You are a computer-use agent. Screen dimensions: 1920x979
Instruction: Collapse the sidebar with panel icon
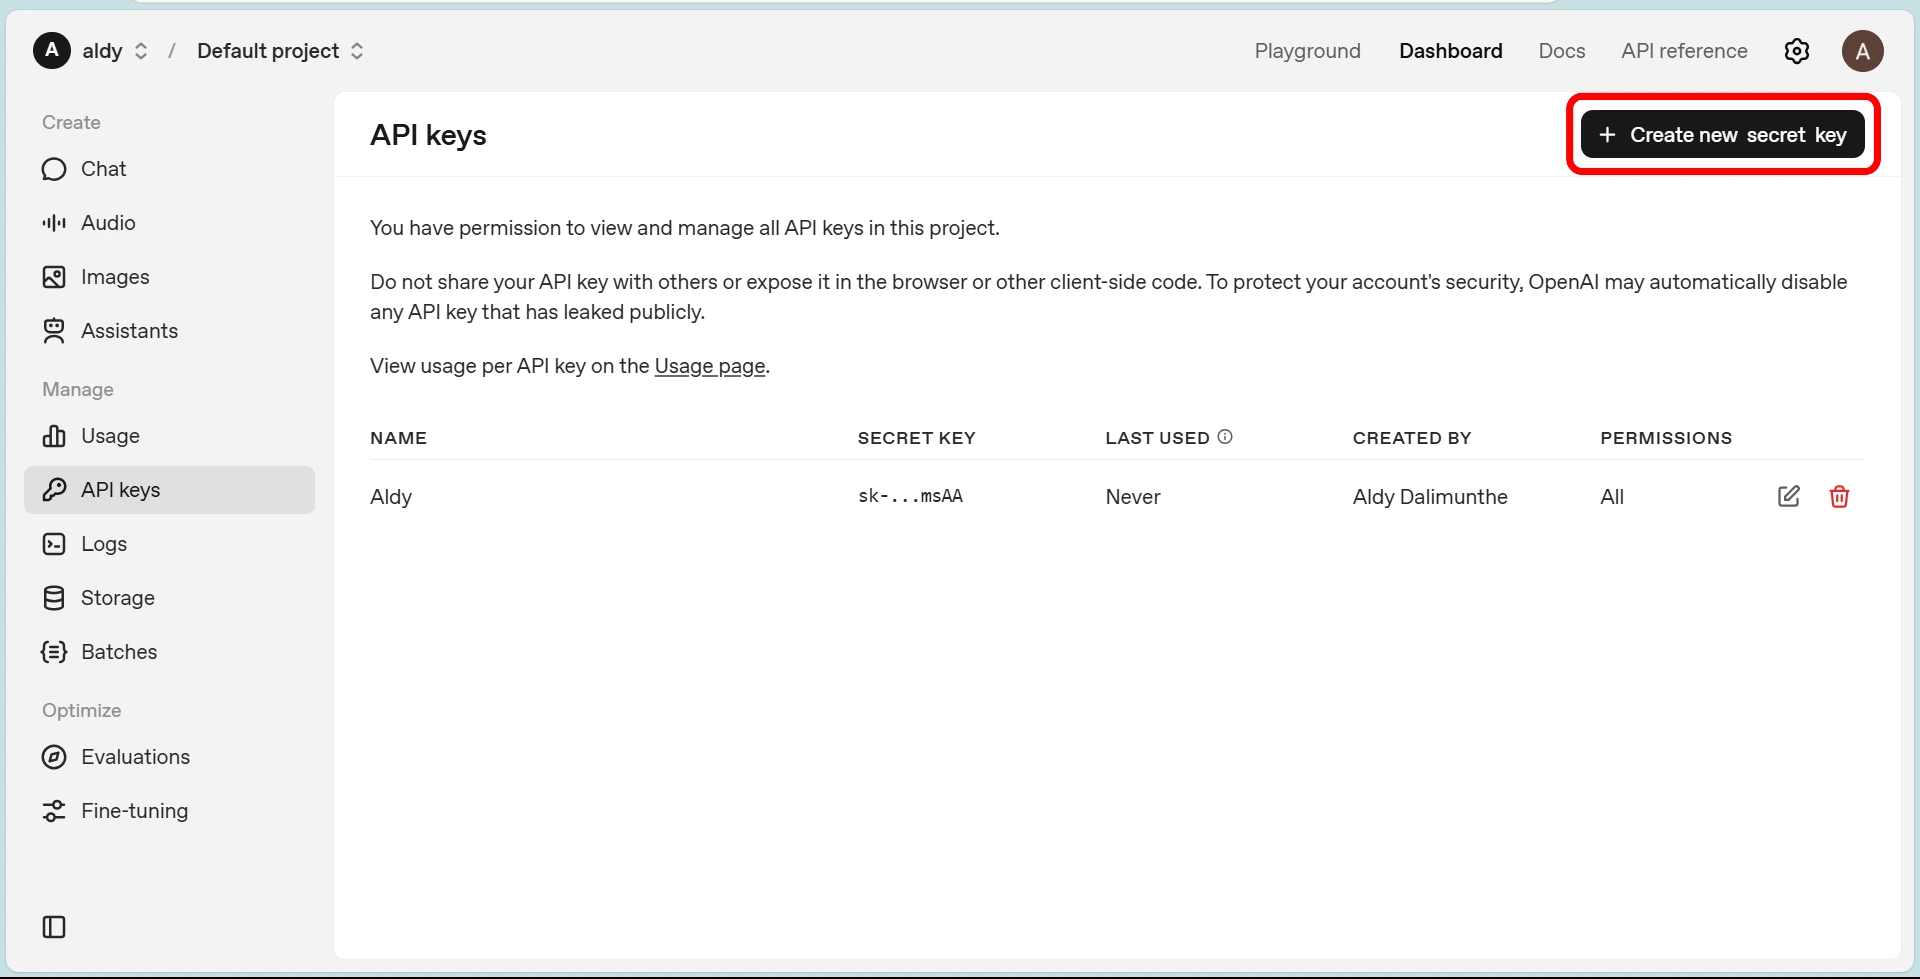click(x=54, y=927)
